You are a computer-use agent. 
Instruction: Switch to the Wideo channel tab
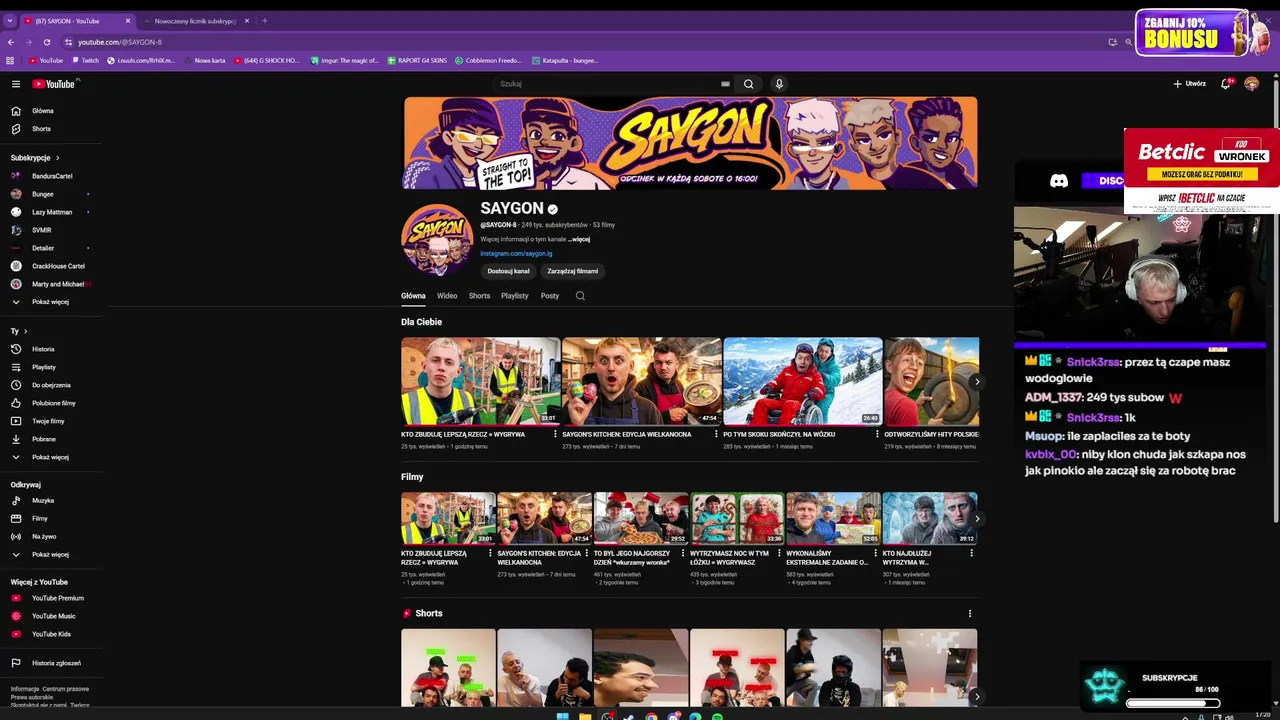point(447,296)
